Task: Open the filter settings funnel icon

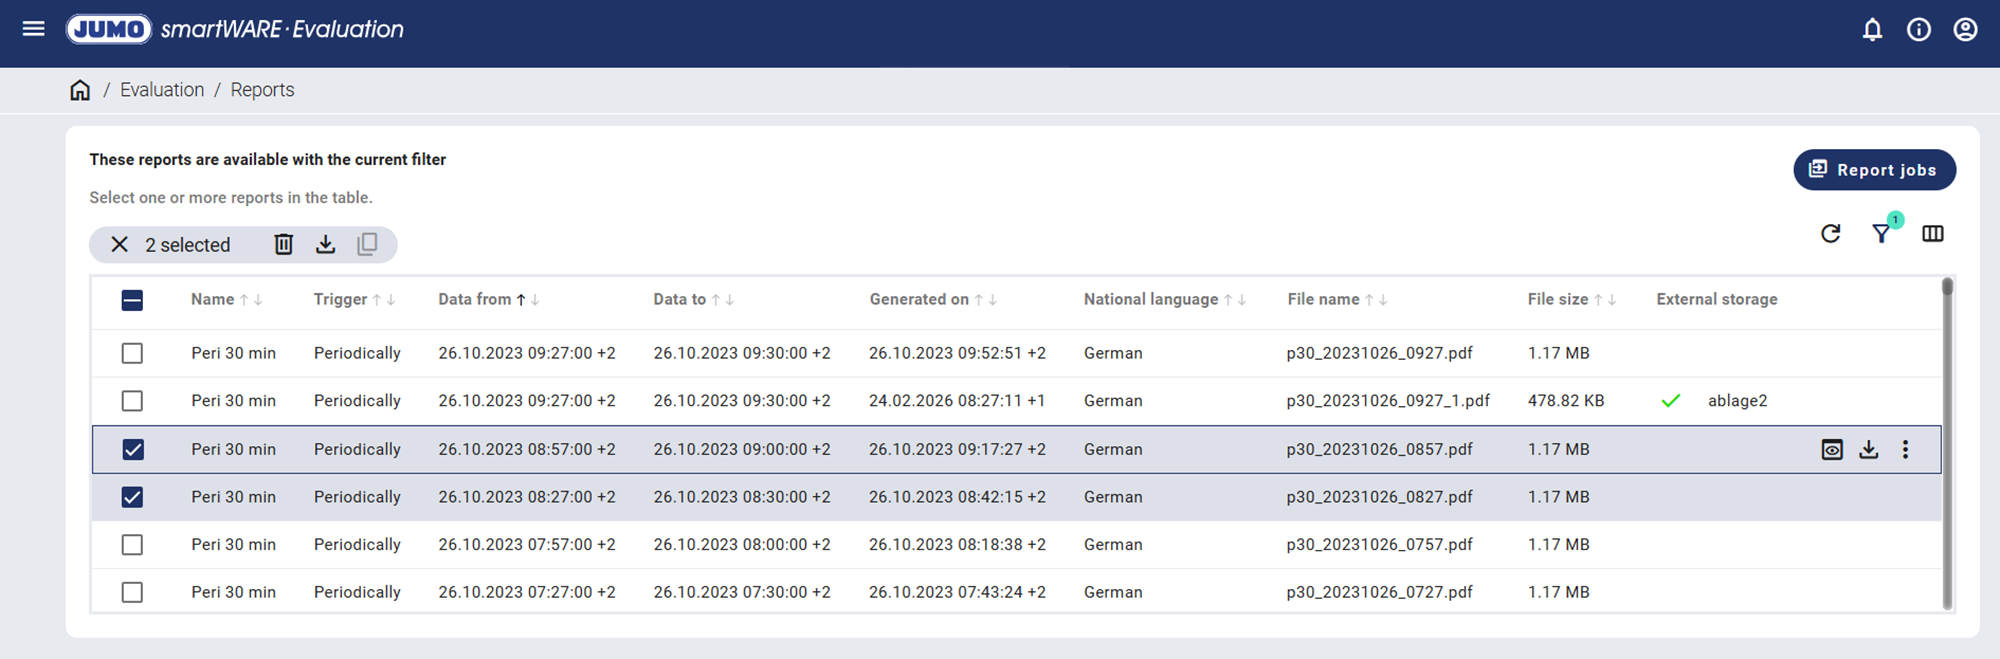Action: click(1881, 234)
